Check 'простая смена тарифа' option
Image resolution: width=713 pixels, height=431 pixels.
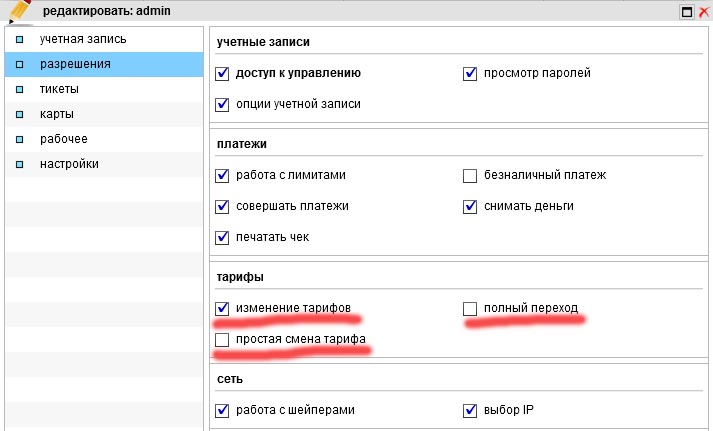click(223, 340)
